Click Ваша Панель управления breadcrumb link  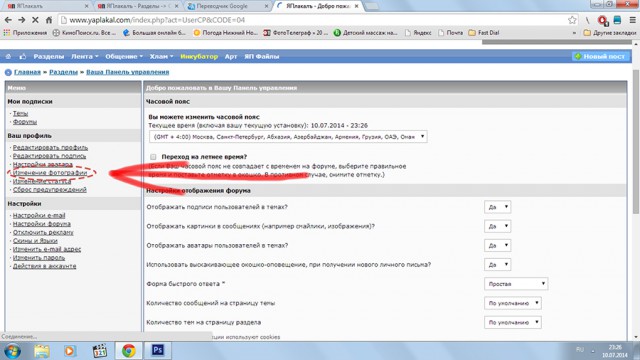coord(127,72)
